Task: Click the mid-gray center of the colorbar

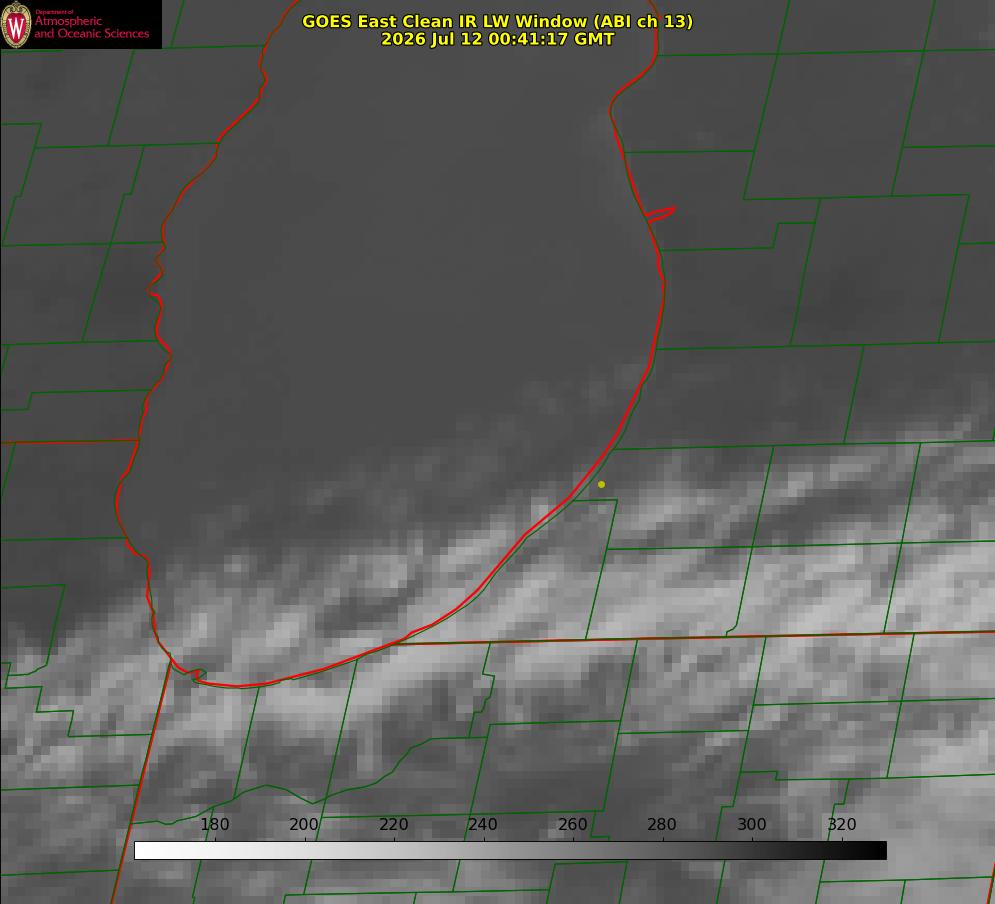Action: (510, 851)
